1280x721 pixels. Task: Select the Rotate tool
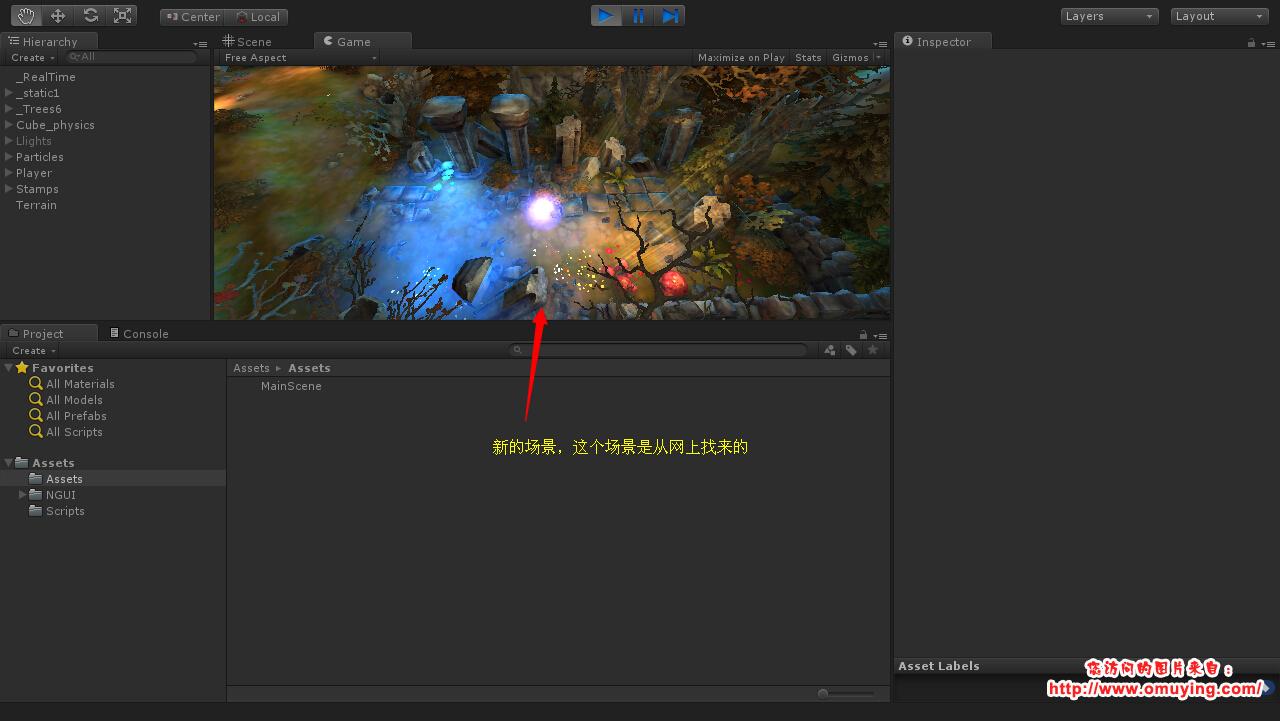[90, 16]
